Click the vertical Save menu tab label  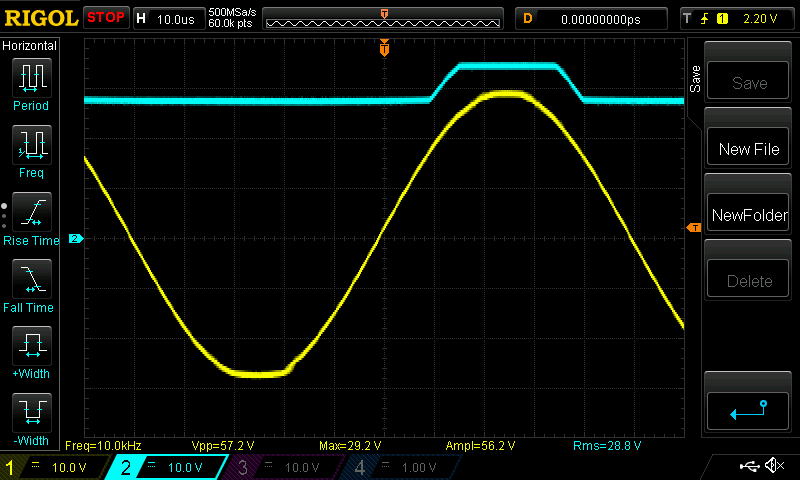pyautogui.click(x=695, y=79)
